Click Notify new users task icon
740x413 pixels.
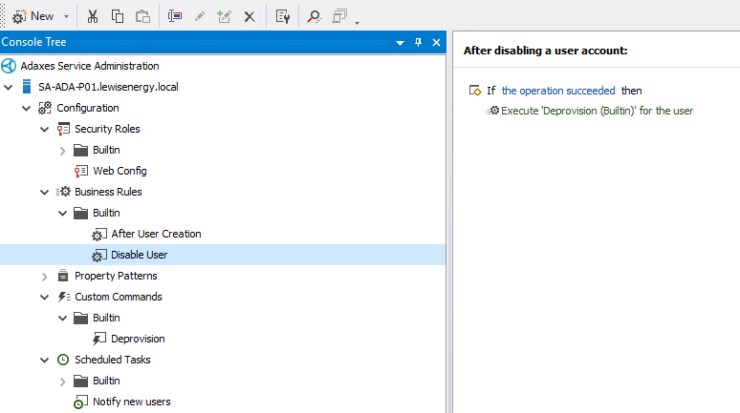click(81, 402)
